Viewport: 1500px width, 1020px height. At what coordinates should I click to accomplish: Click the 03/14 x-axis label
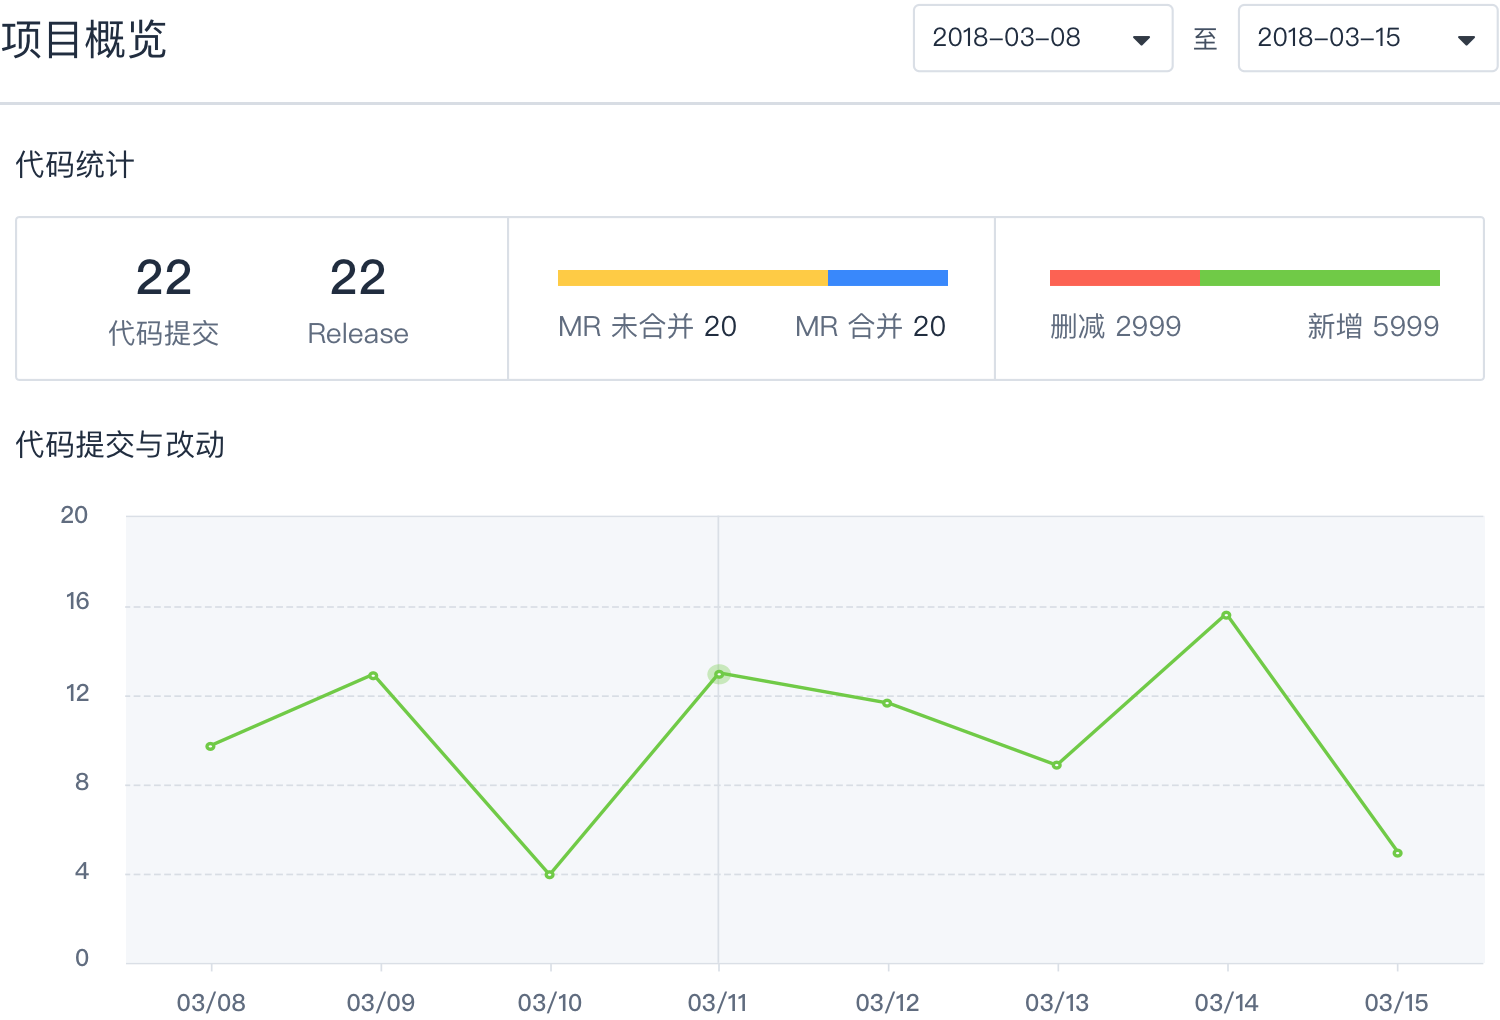[x=1227, y=1002]
